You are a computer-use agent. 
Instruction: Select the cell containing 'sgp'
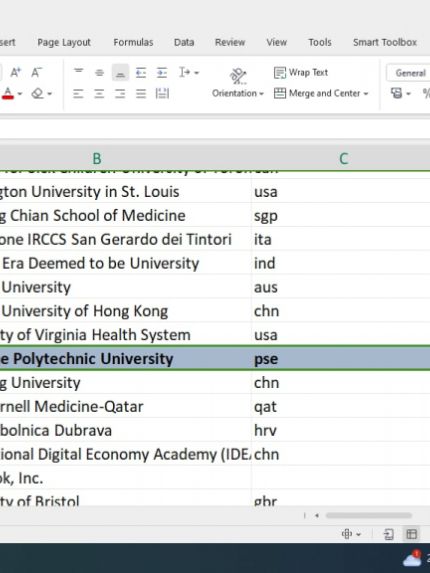(x=340, y=216)
